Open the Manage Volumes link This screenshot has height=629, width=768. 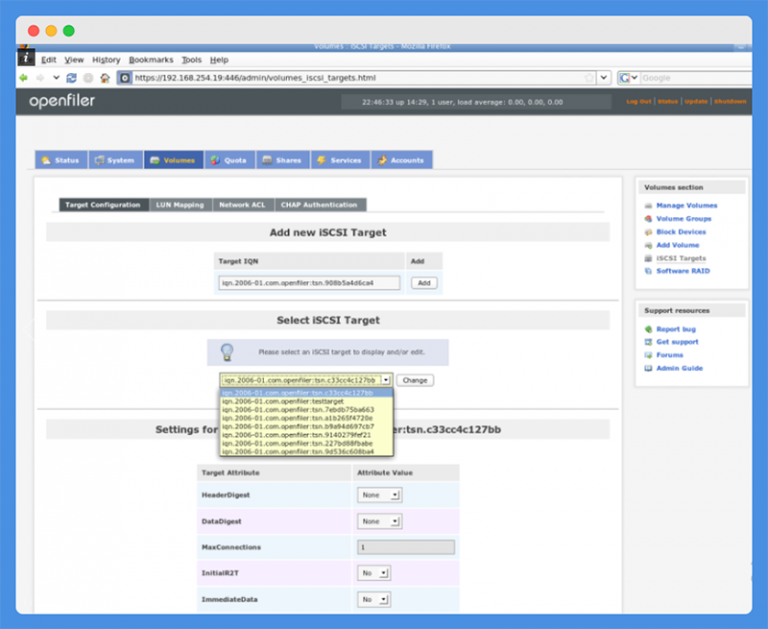687,206
